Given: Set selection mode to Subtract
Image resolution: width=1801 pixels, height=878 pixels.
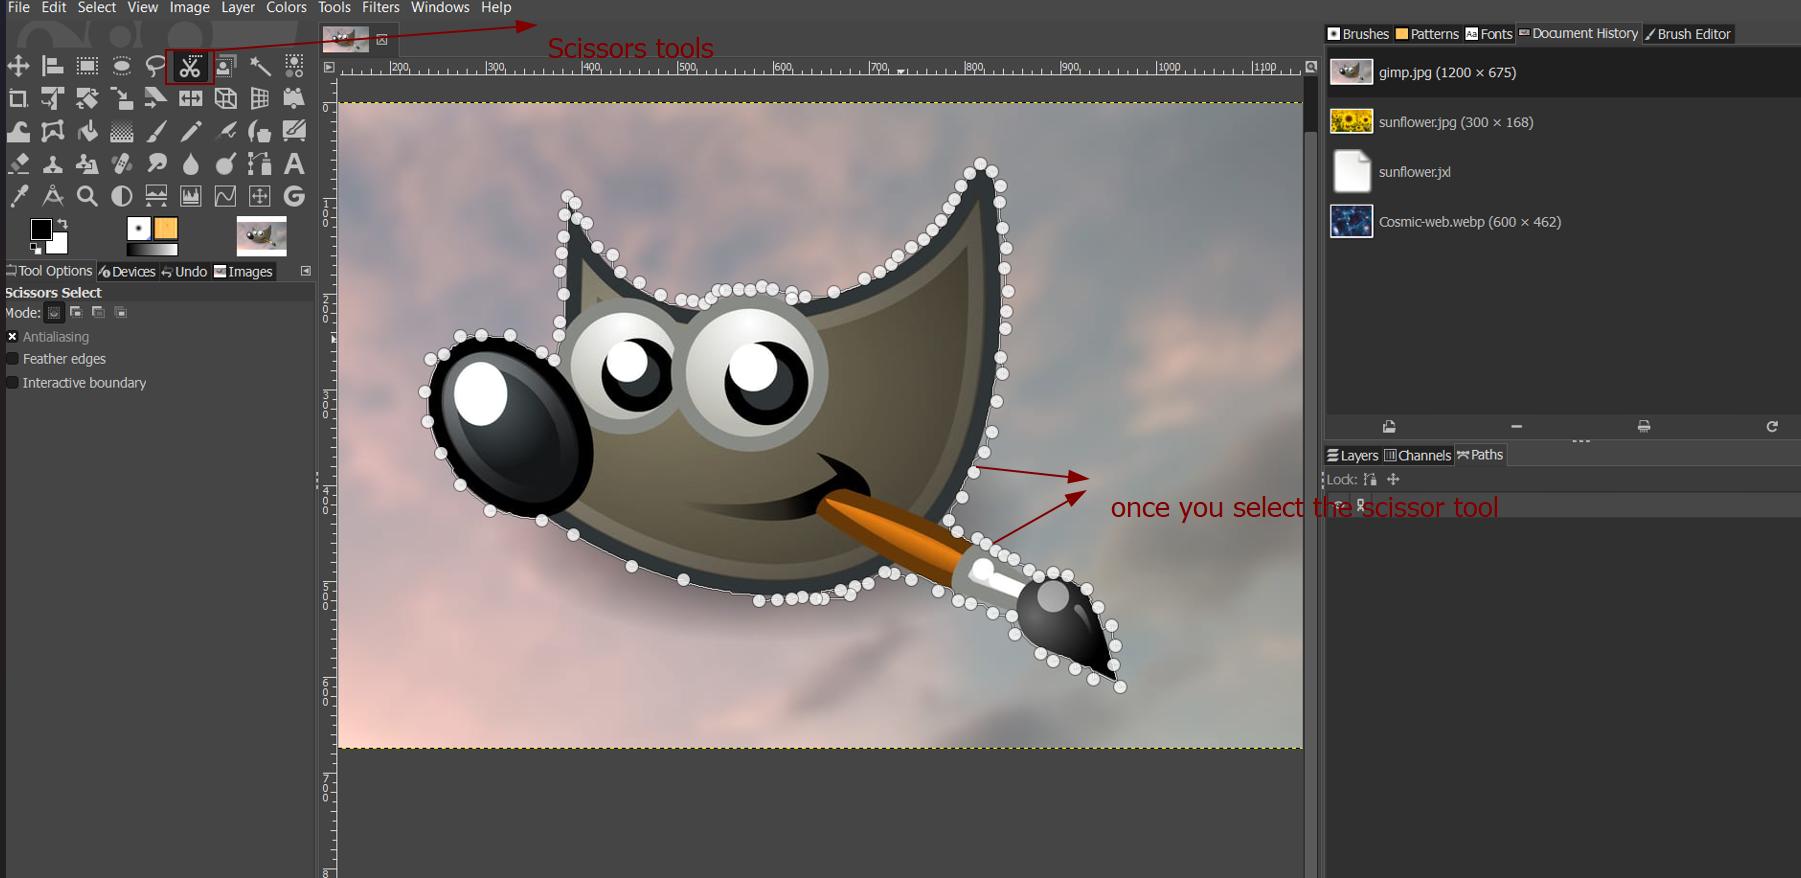Looking at the screenshot, I should pyautogui.click(x=98, y=313).
